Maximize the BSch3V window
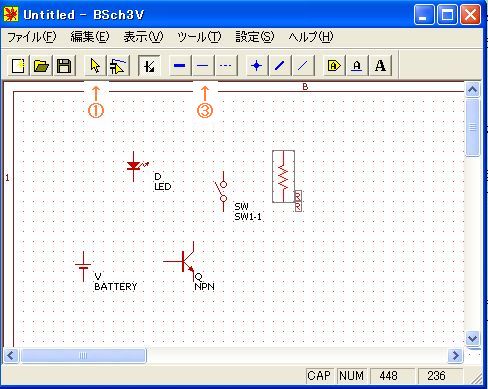Screen dimensions: 488x389 point(447,15)
